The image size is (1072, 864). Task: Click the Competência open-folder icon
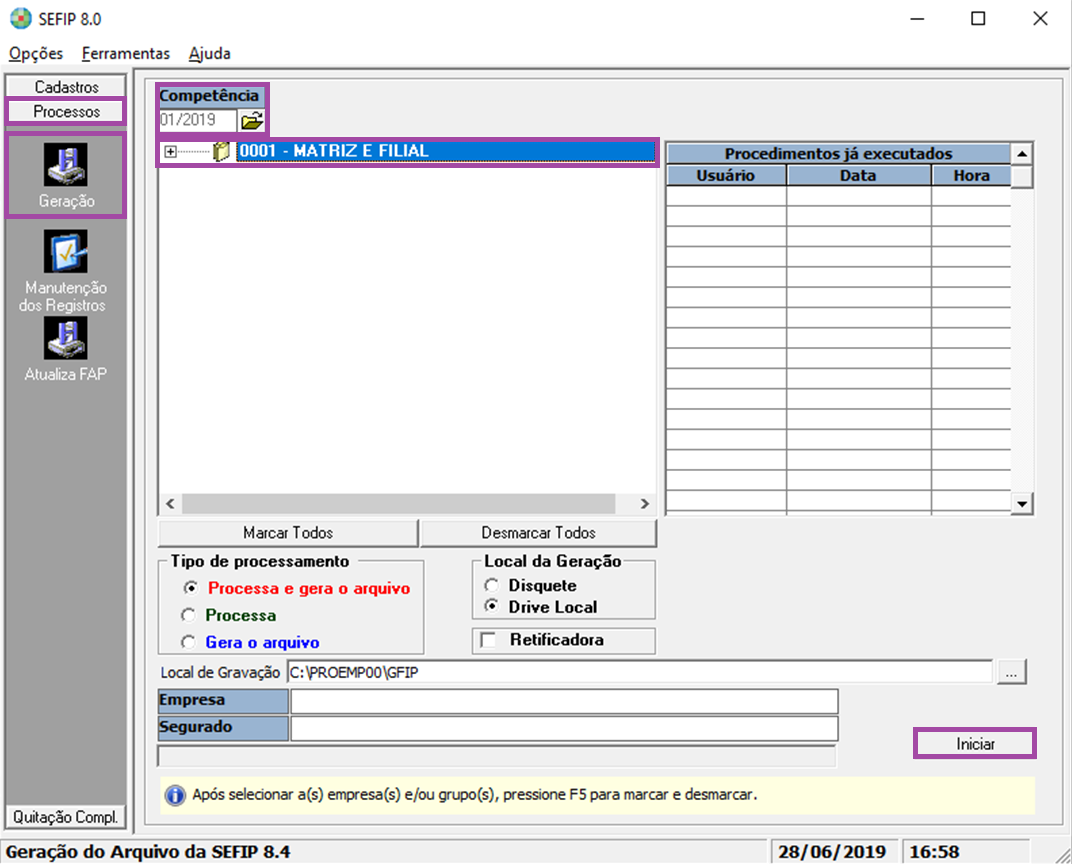click(252, 120)
